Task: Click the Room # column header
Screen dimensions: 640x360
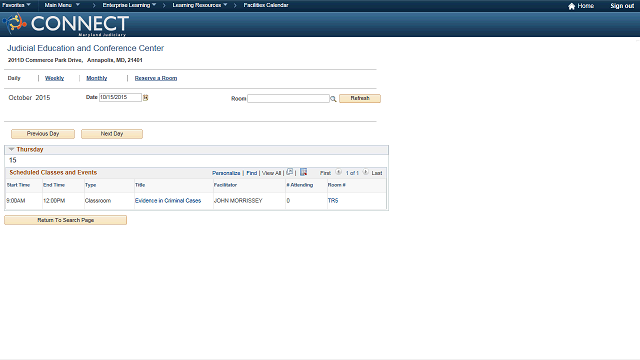Action: pos(336,185)
